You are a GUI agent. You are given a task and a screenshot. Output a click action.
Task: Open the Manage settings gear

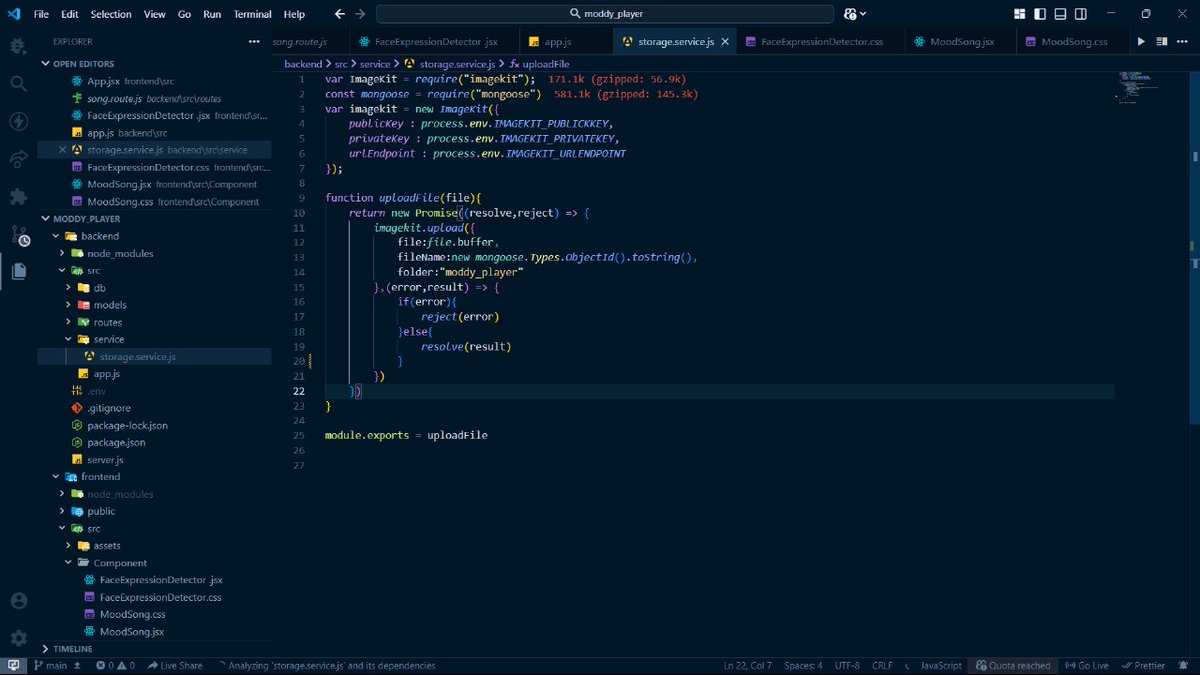pos(17,637)
